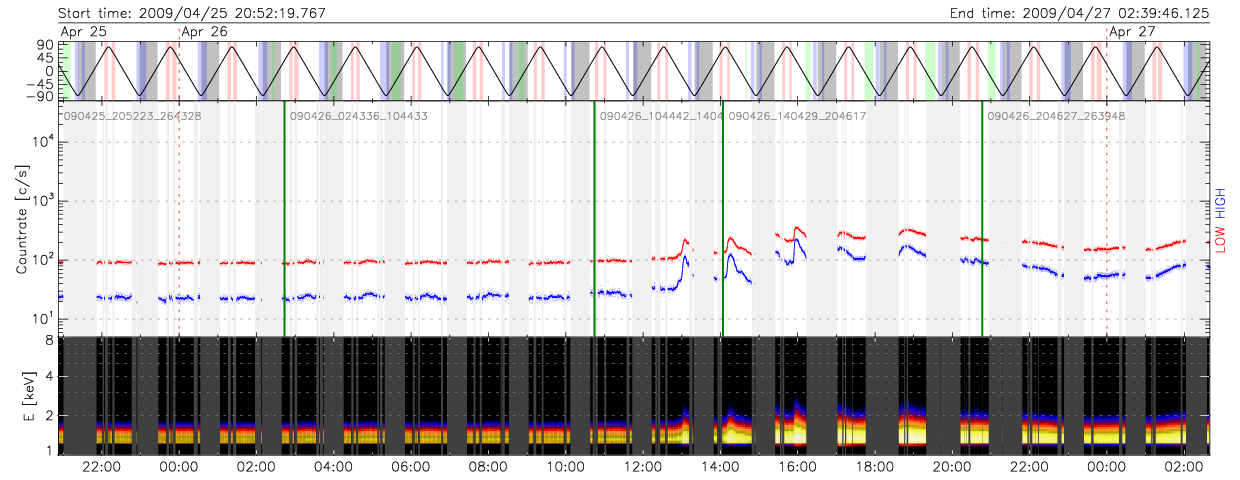Select the 12:00 time axis tick
This screenshot has height=480, width=1240.
click(643, 467)
